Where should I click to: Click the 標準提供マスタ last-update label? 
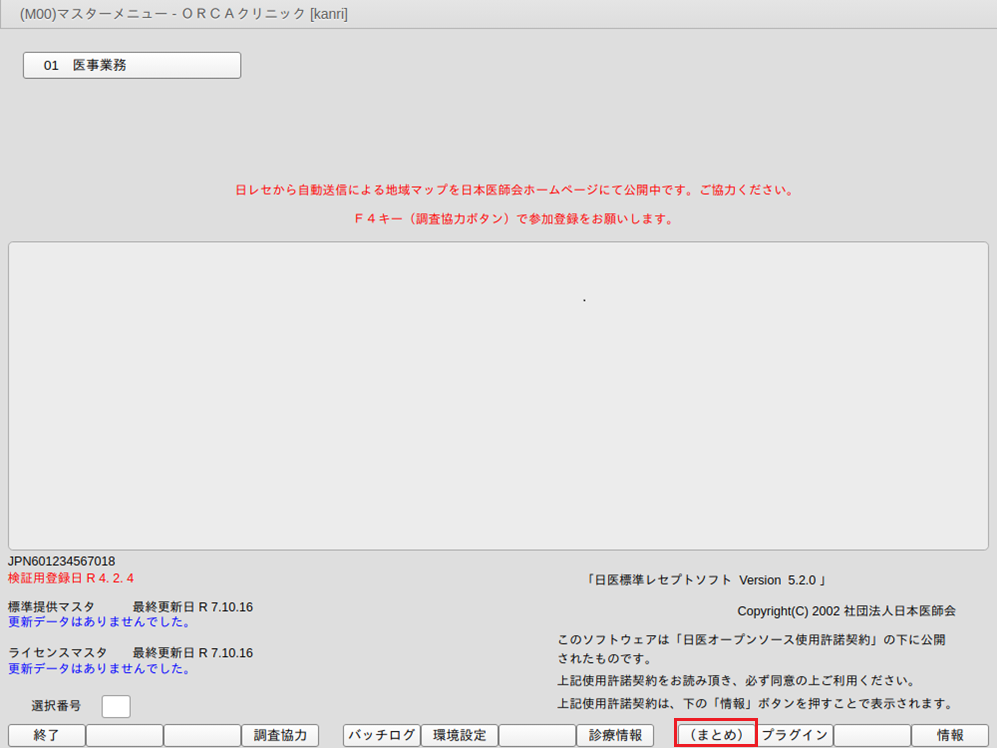(x=130, y=607)
